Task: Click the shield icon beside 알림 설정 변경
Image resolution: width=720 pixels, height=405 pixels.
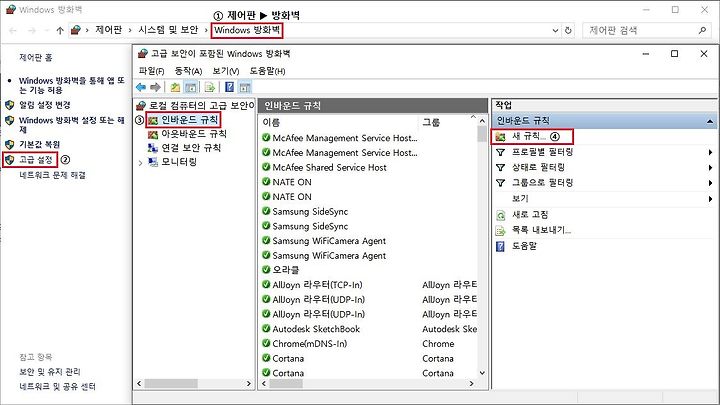Action: (10, 105)
